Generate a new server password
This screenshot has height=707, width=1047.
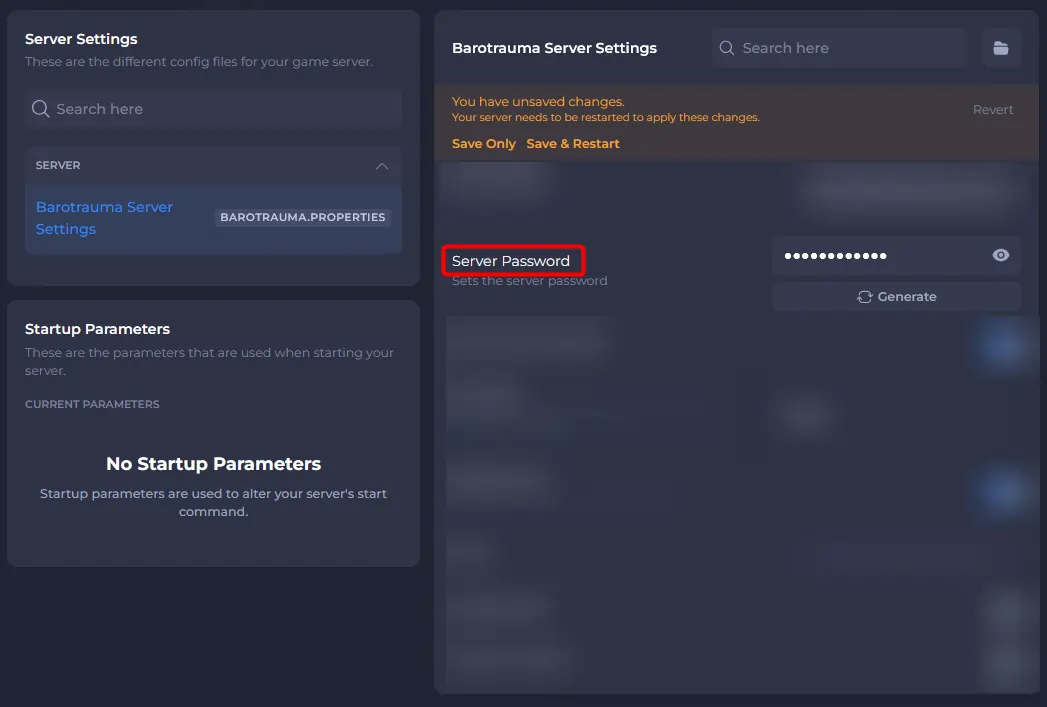tap(896, 296)
